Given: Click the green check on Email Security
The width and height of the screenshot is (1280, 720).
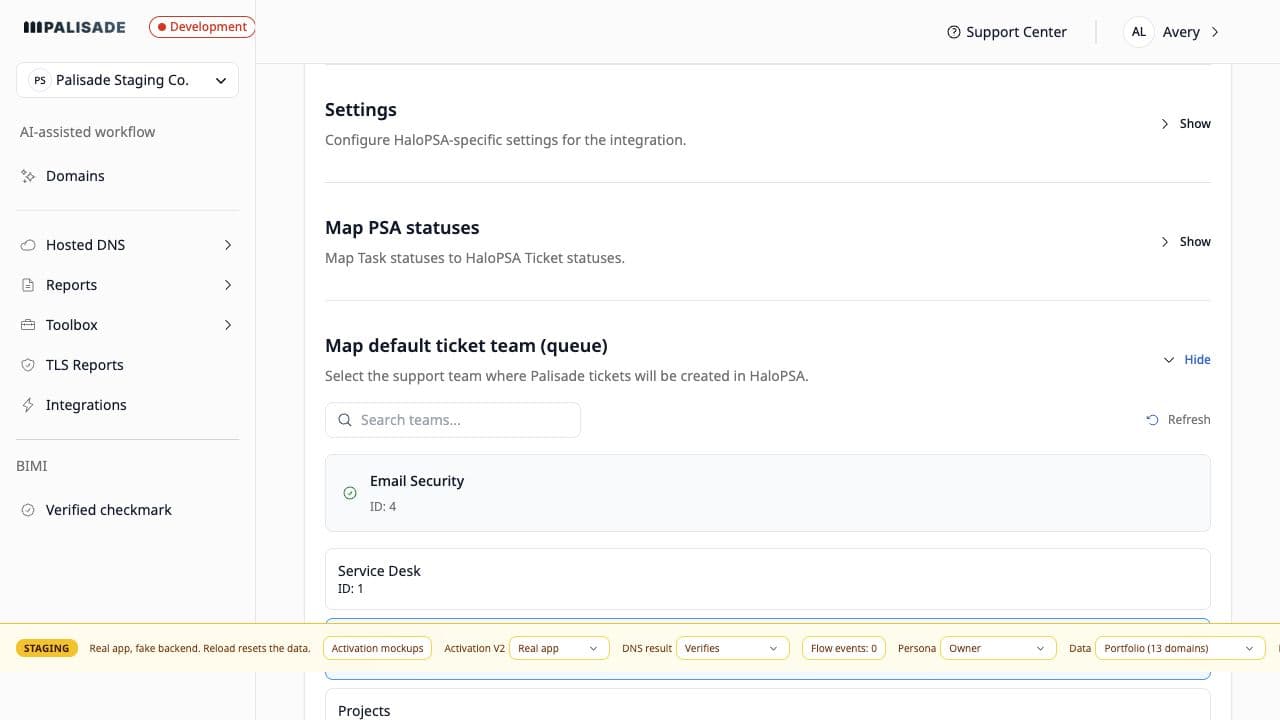Looking at the screenshot, I should click(x=350, y=493).
